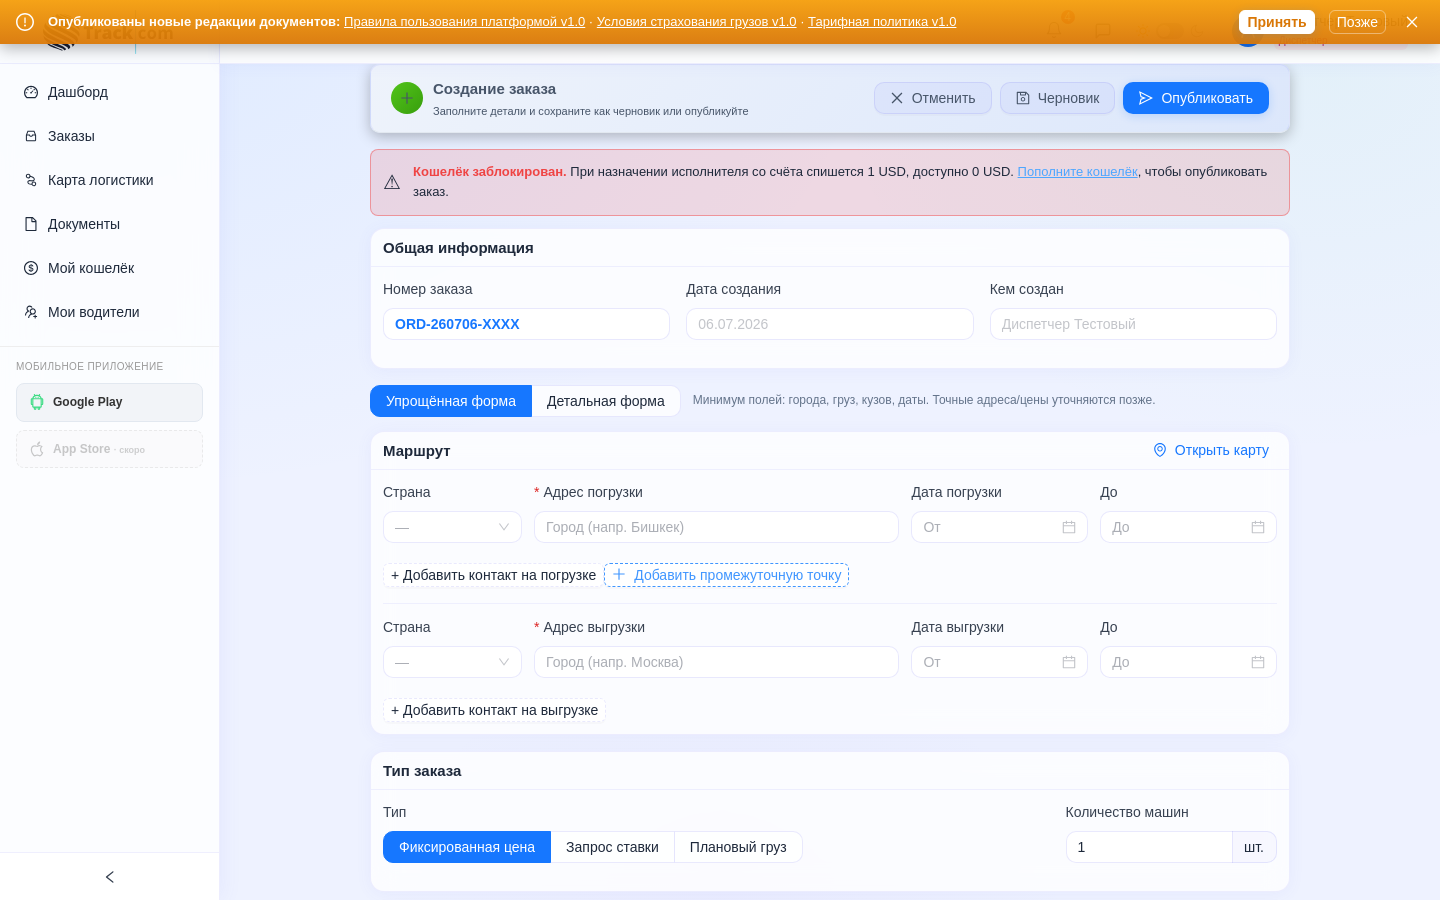This screenshot has height=900, width=1440.
Task: Click the Отменить button
Action: click(933, 98)
